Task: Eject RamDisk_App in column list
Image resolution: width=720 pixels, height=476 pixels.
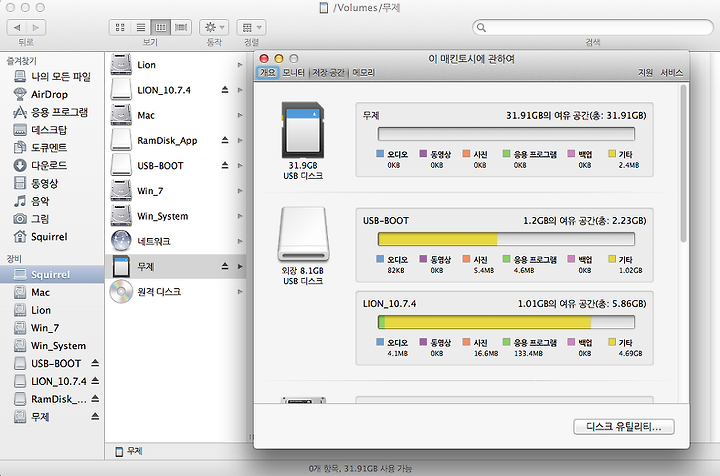Action: coord(225,140)
